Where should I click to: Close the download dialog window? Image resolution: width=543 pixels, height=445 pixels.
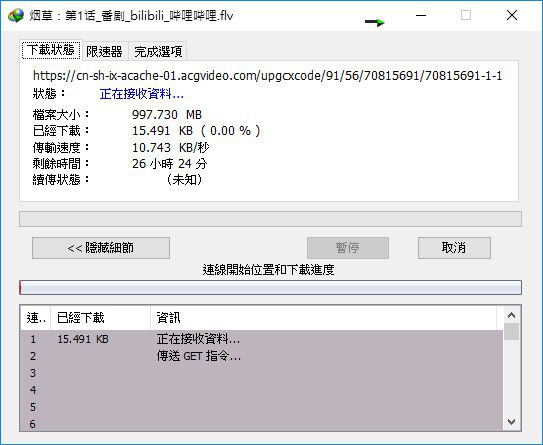(512, 15)
